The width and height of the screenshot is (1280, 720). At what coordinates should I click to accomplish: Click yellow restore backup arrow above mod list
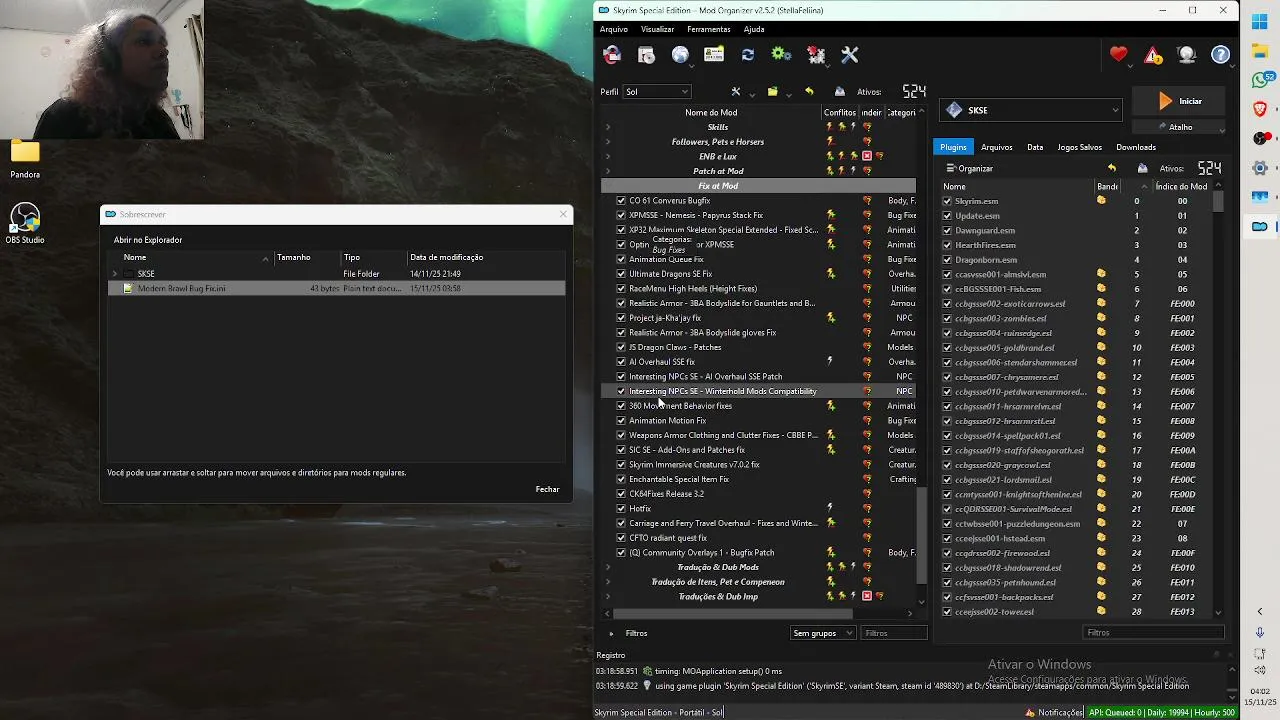(x=809, y=91)
